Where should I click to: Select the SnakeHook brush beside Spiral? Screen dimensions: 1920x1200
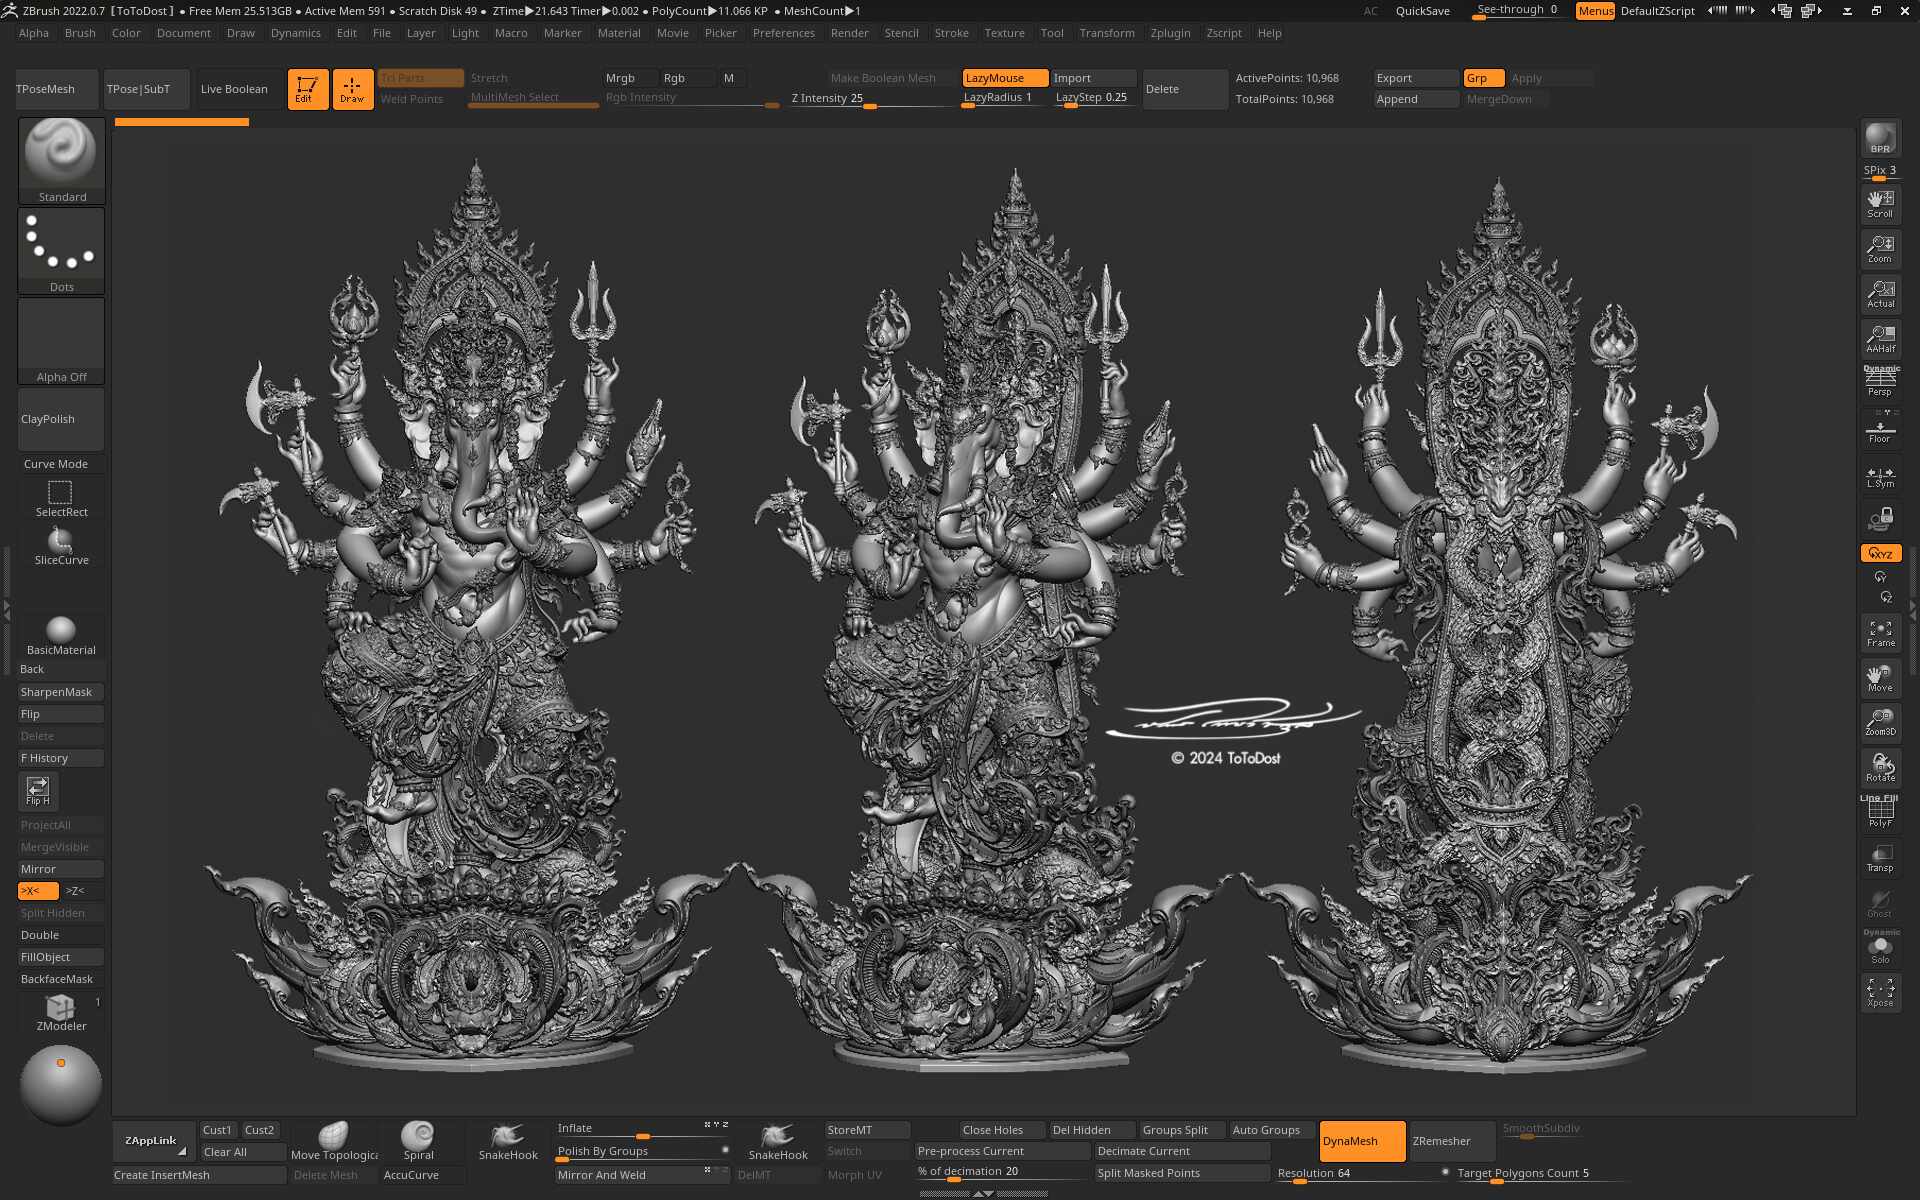(x=508, y=1141)
